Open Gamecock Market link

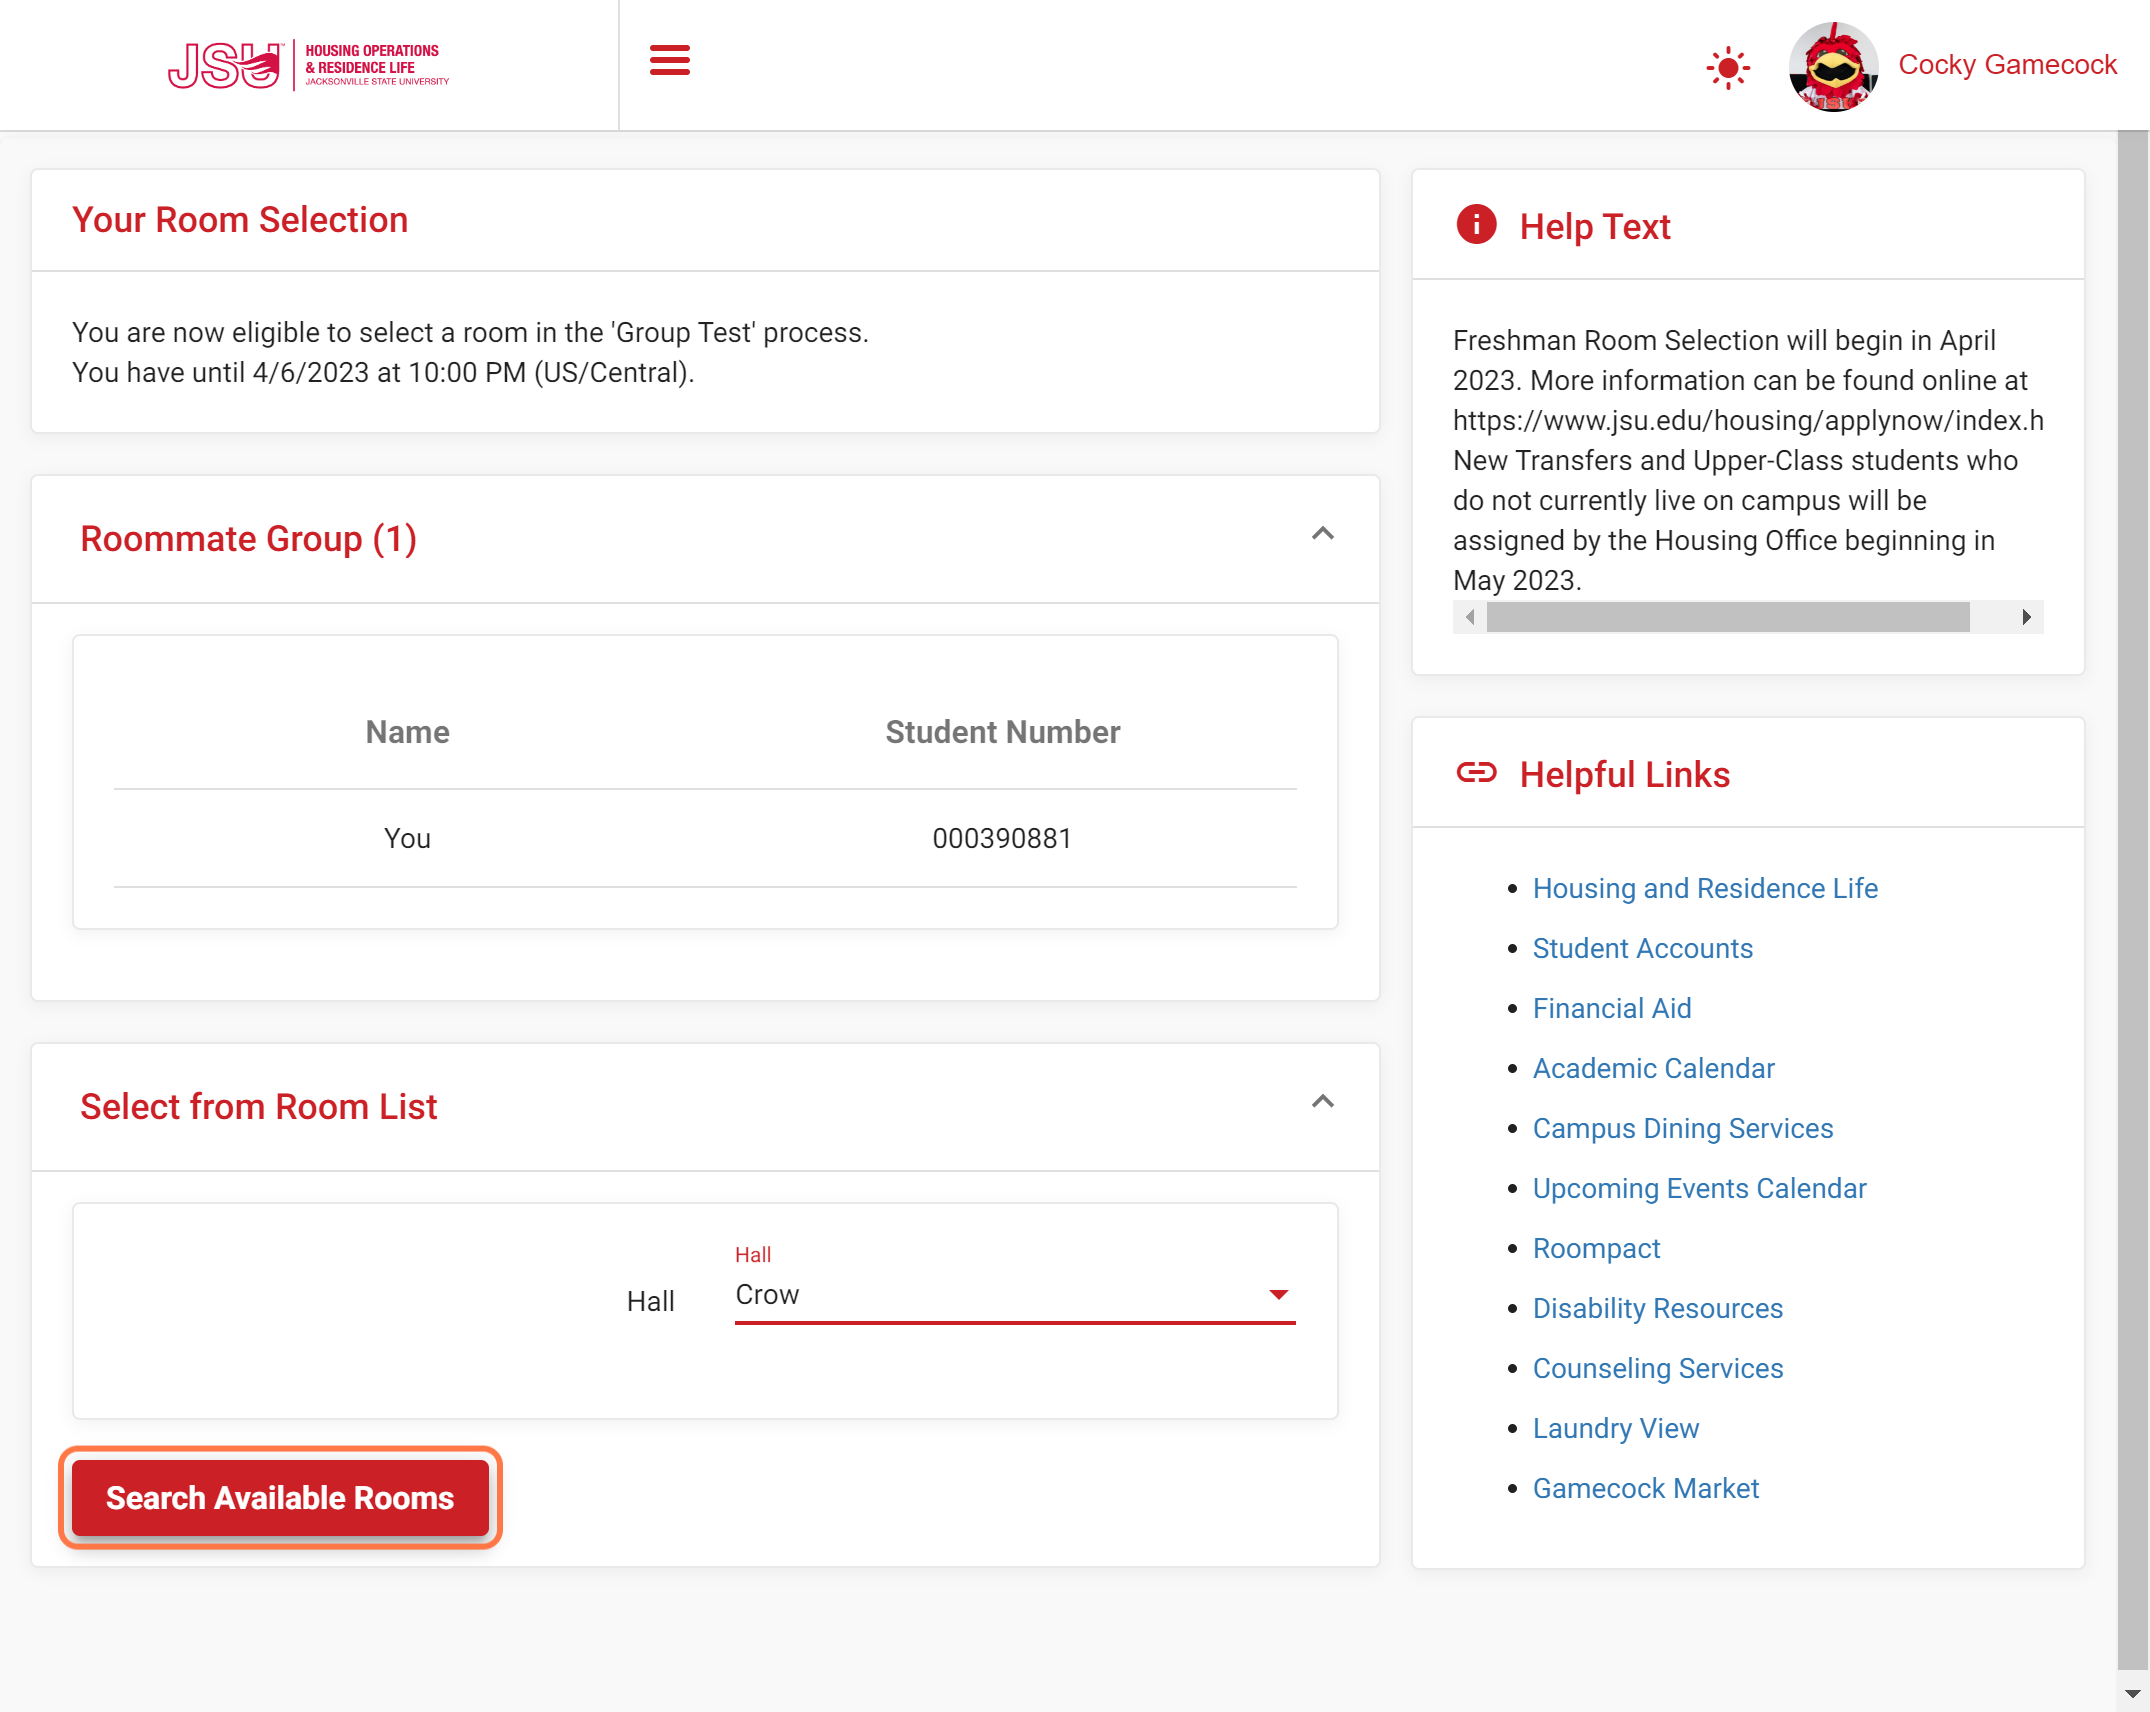pos(1646,1488)
